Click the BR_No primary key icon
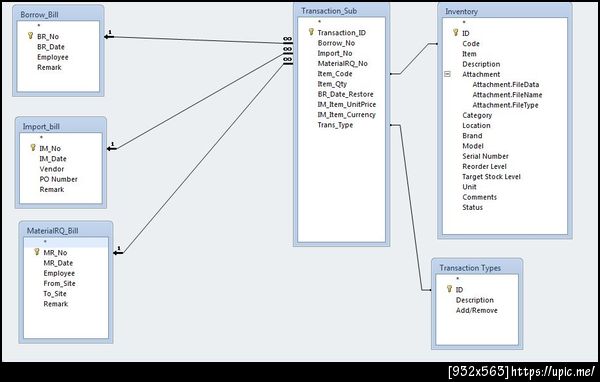Viewport: 600px width, 382px height. [31, 36]
